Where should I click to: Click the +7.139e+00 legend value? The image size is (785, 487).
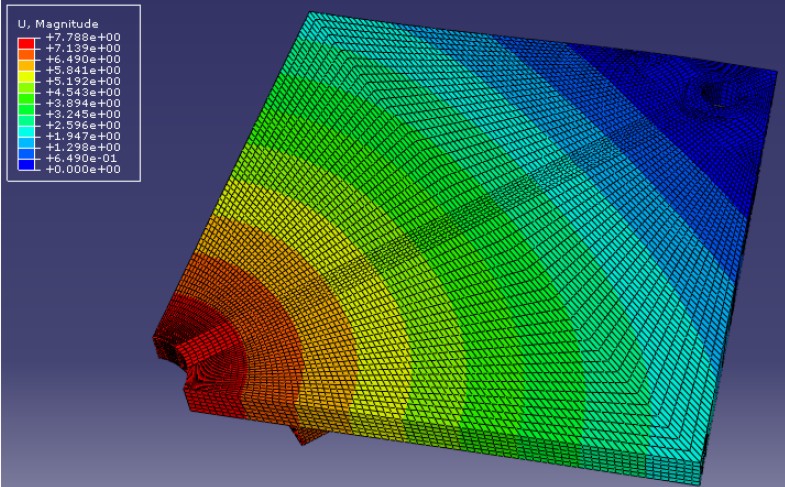83,48
